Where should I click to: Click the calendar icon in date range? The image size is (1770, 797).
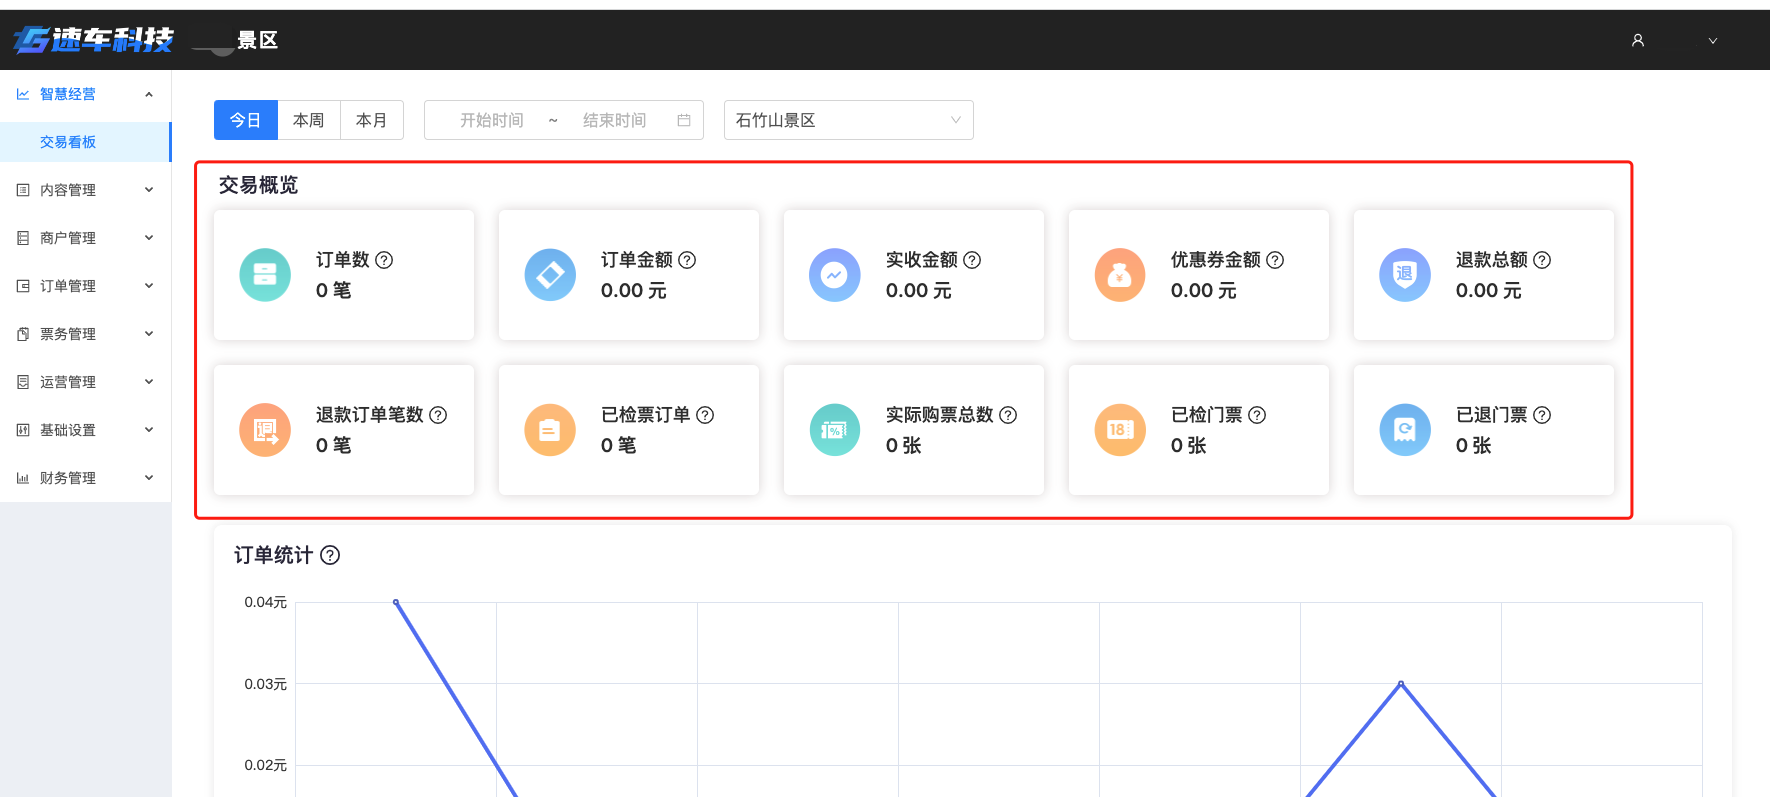pos(684,120)
